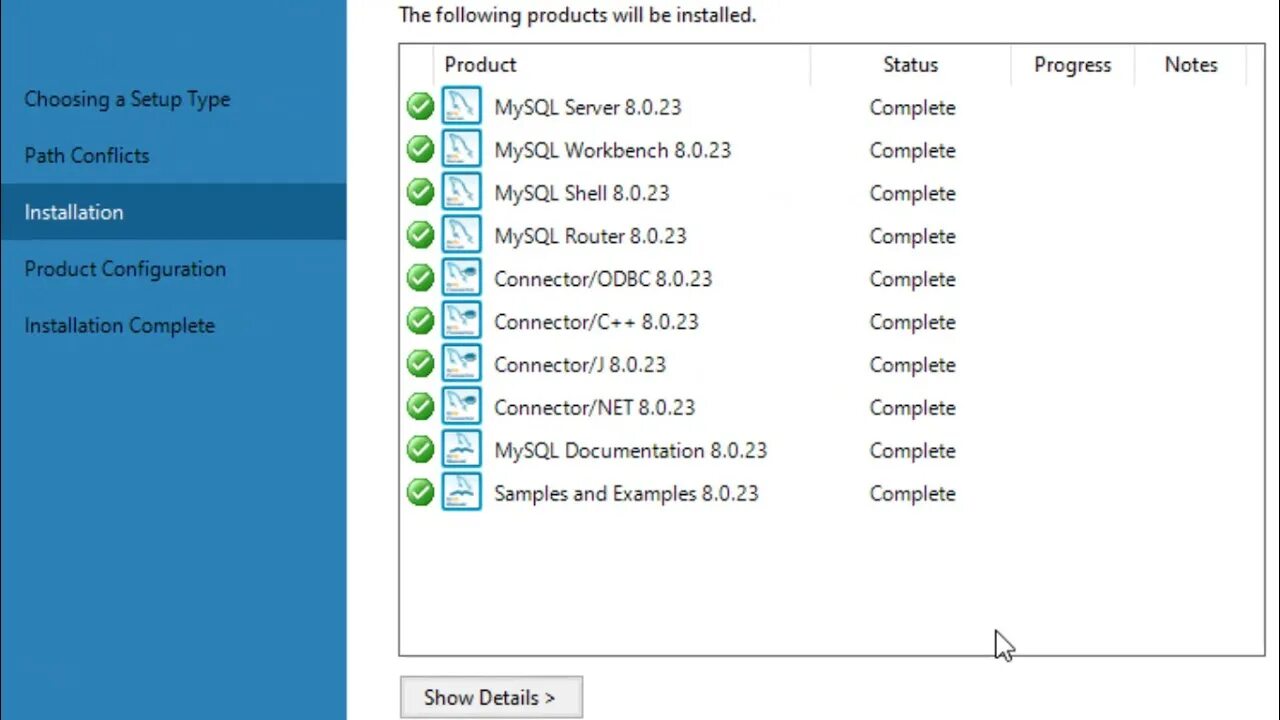Click the MySQL Router 8.0.23 product icon
This screenshot has height=720, width=1280.
[461, 235]
